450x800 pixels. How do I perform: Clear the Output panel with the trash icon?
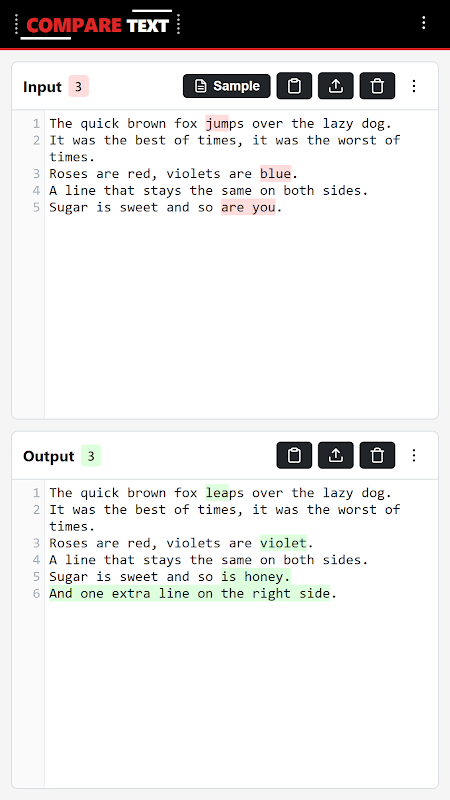(377, 455)
